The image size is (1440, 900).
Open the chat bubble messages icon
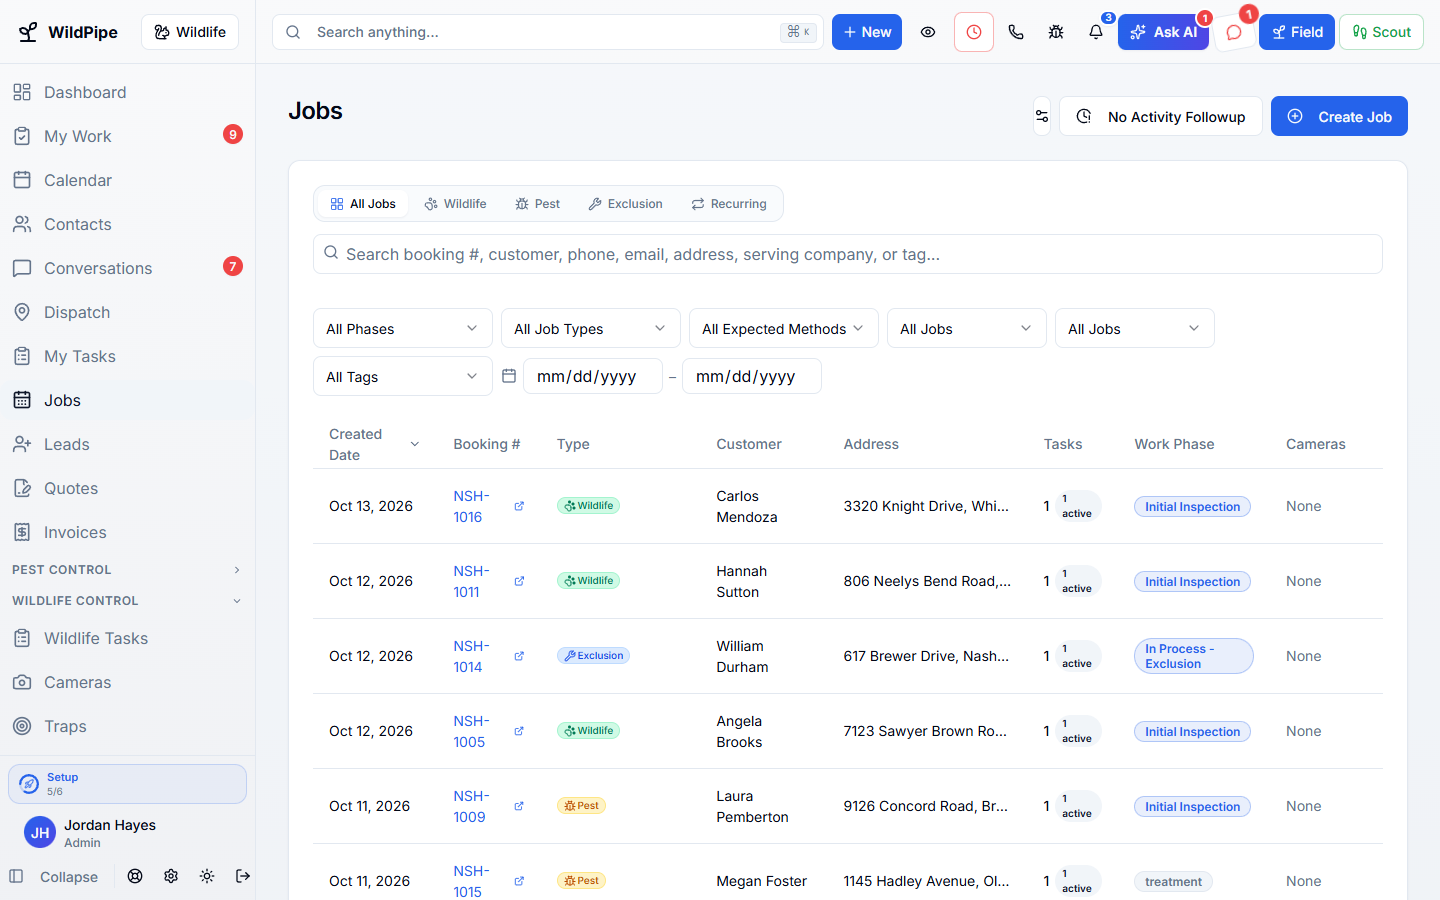pyautogui.click(x=1234, y=32)
